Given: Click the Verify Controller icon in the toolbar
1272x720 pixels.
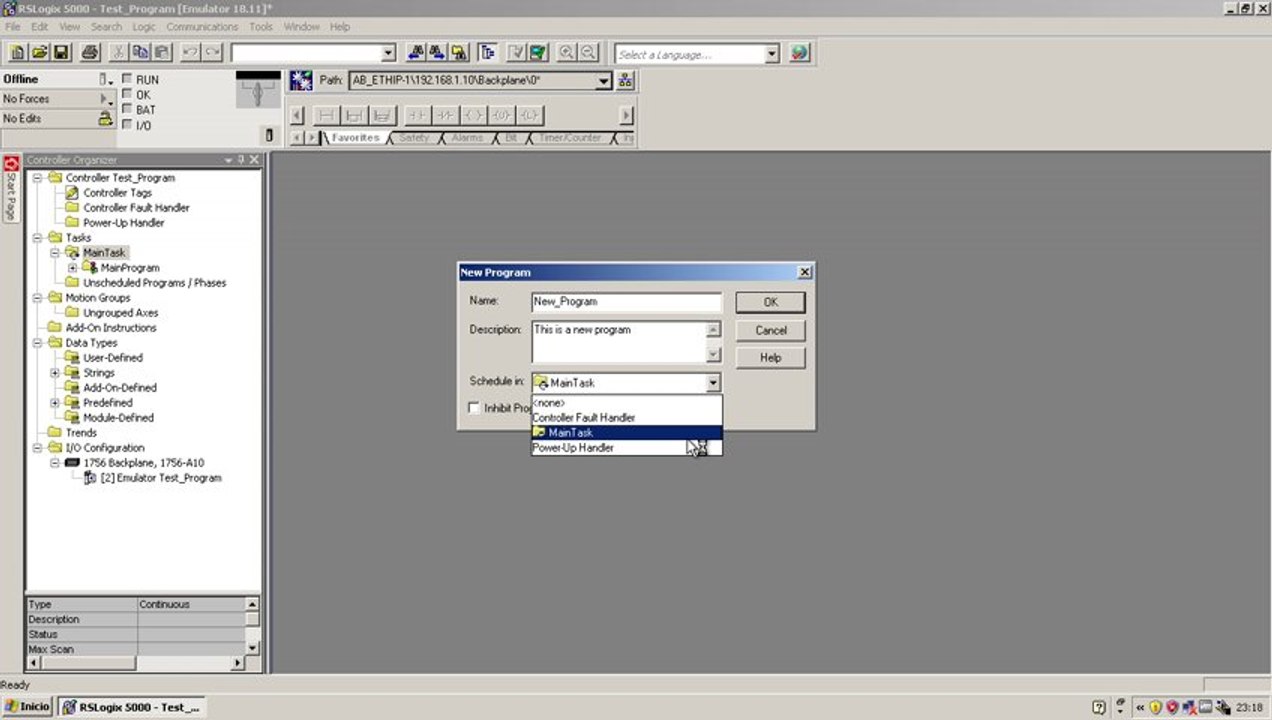Looking at the screenshot, I should [538, 53].
